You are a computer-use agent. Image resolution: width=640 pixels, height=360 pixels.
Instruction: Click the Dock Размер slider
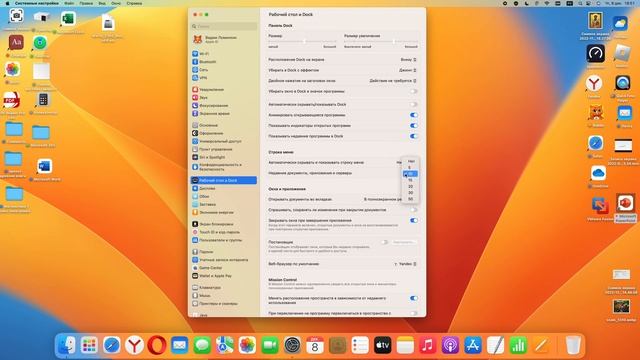302,41
